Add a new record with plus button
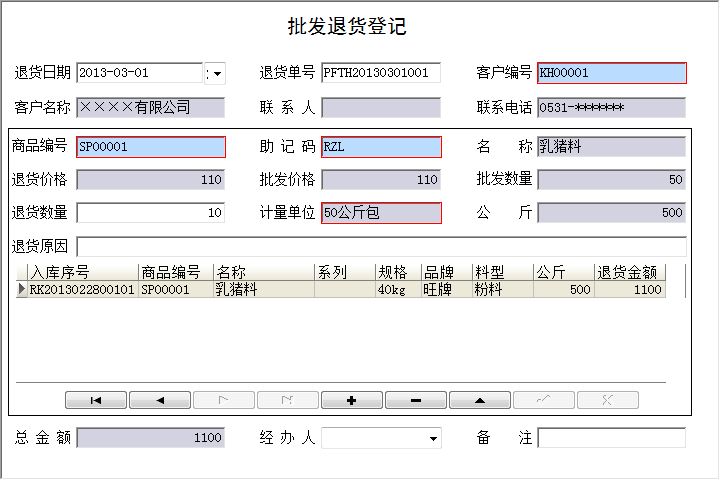The width and height of the screenshot is (720, 480). (x=352, y=400)
